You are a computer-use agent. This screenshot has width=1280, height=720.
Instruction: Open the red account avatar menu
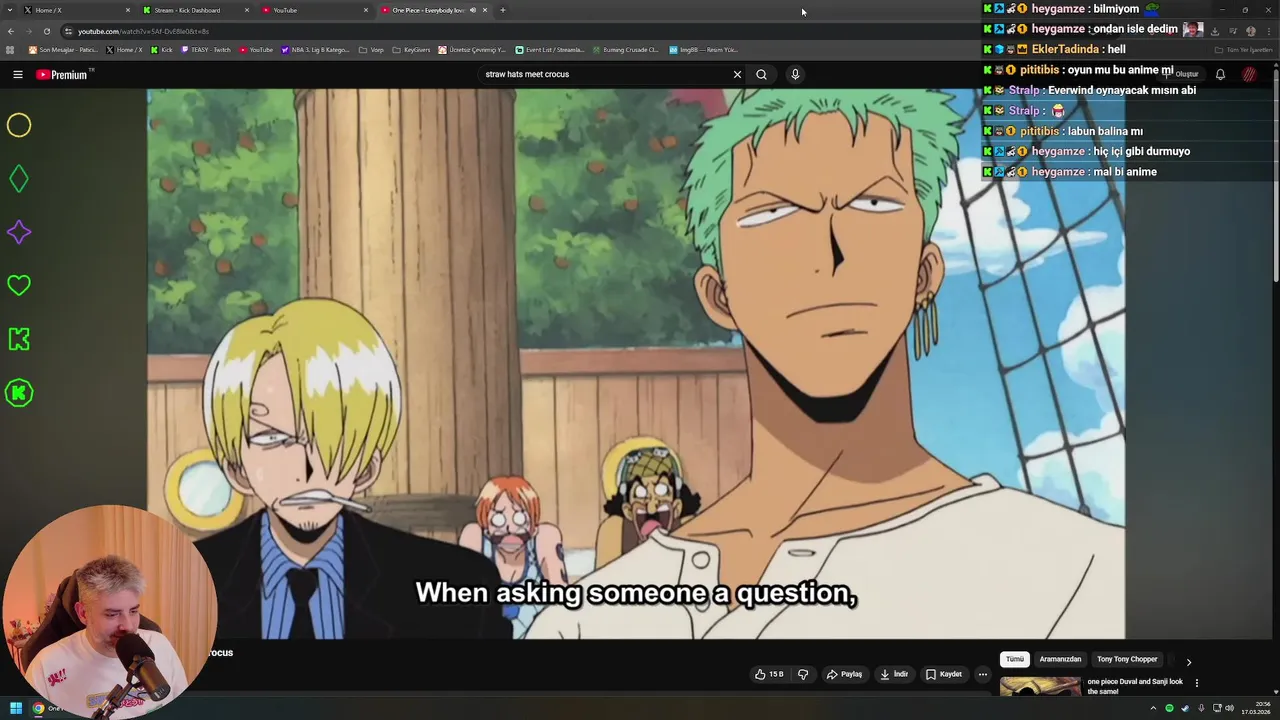click(1249, 74)
